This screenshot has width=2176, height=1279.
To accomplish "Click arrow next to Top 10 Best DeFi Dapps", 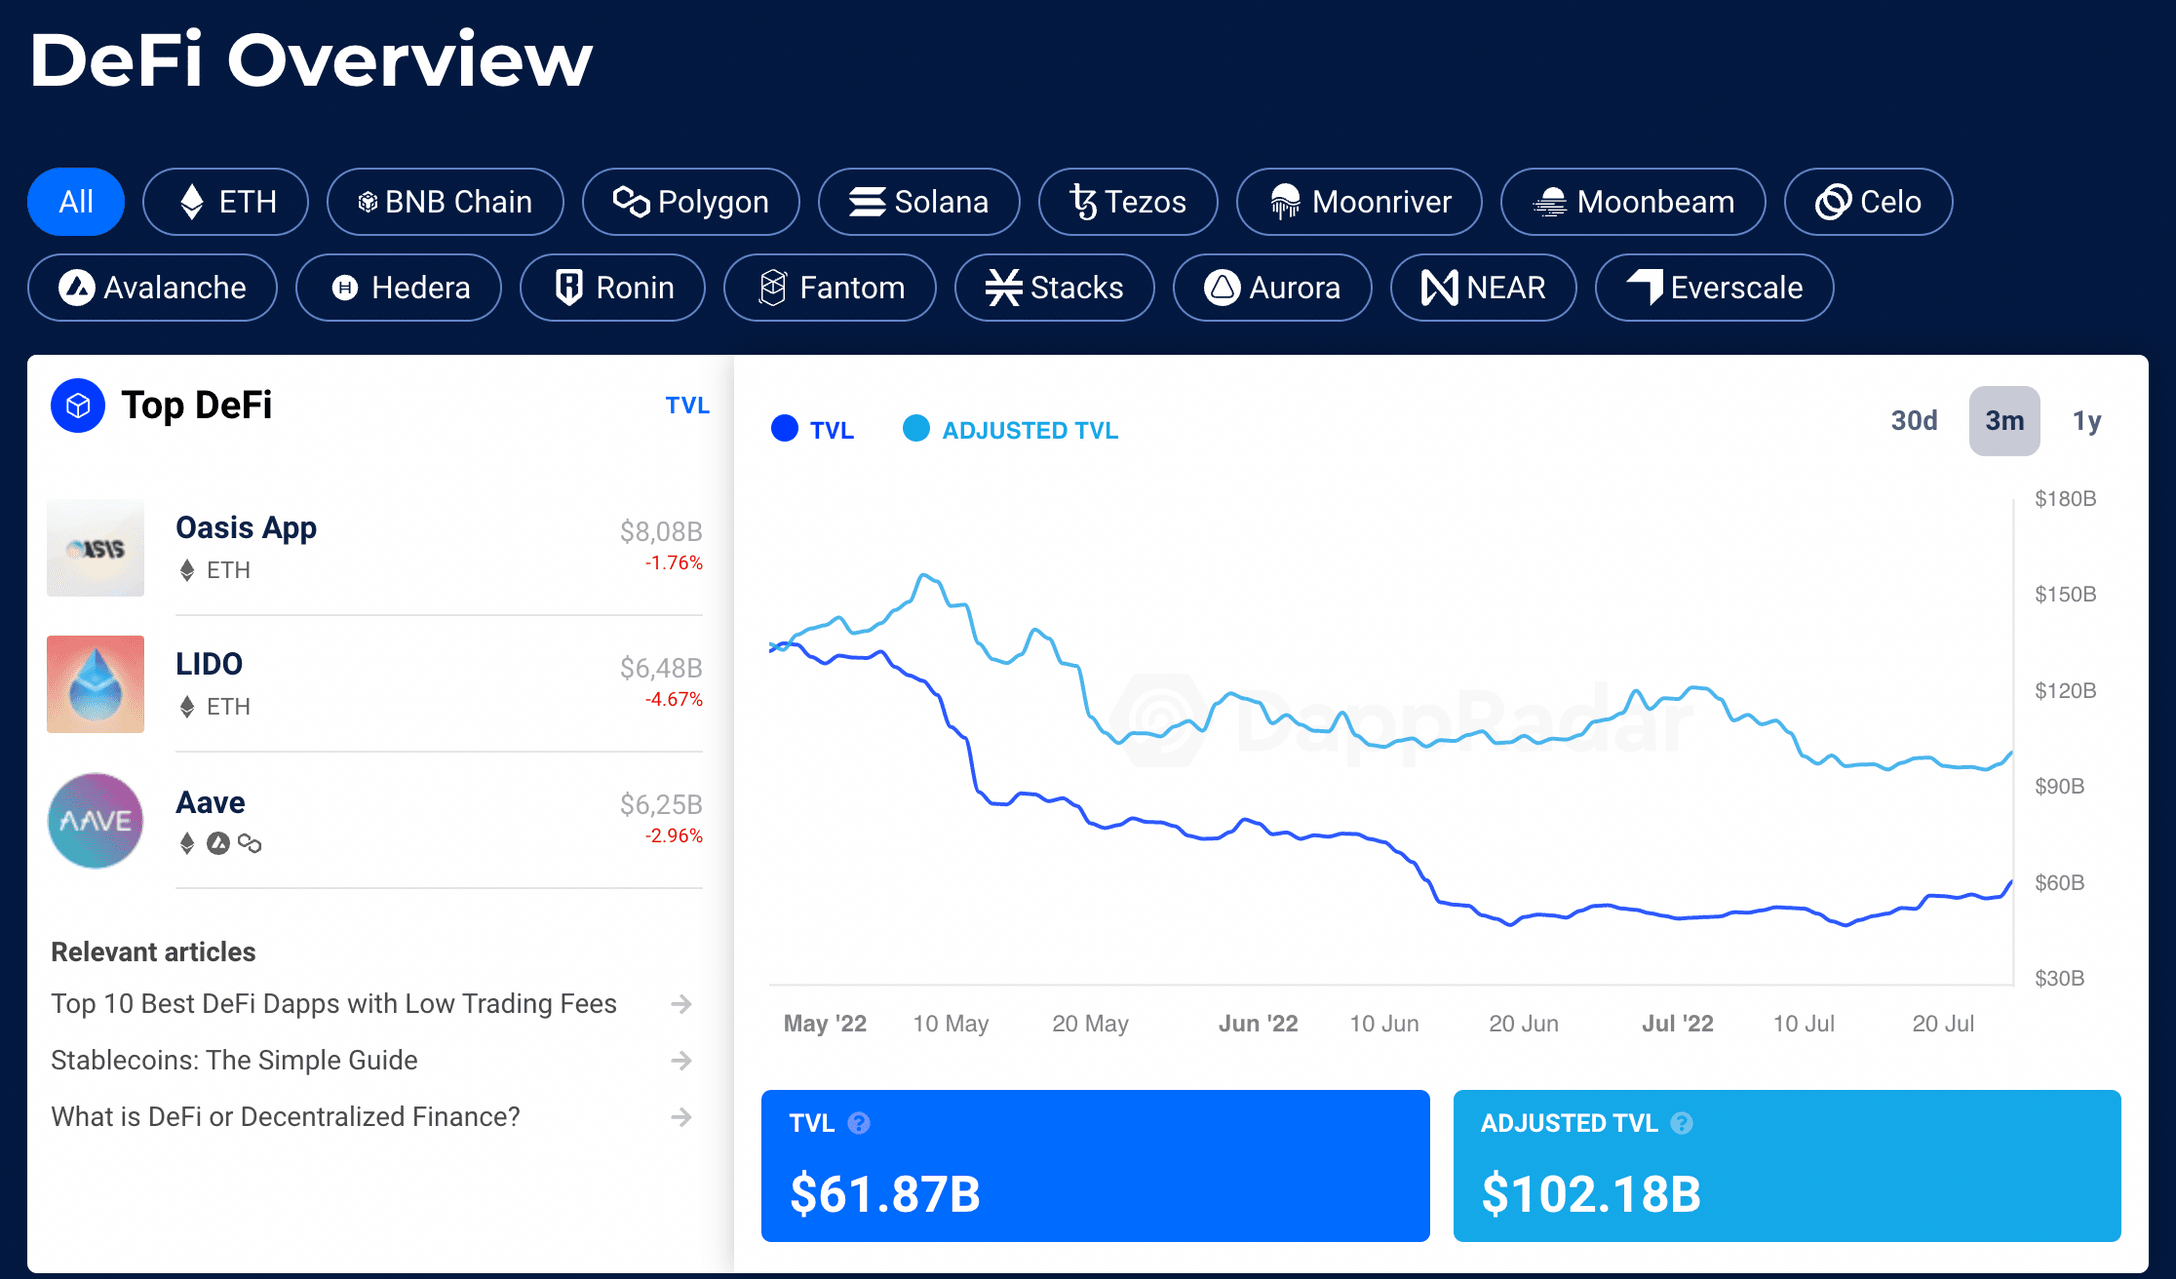I will 682,1003.
